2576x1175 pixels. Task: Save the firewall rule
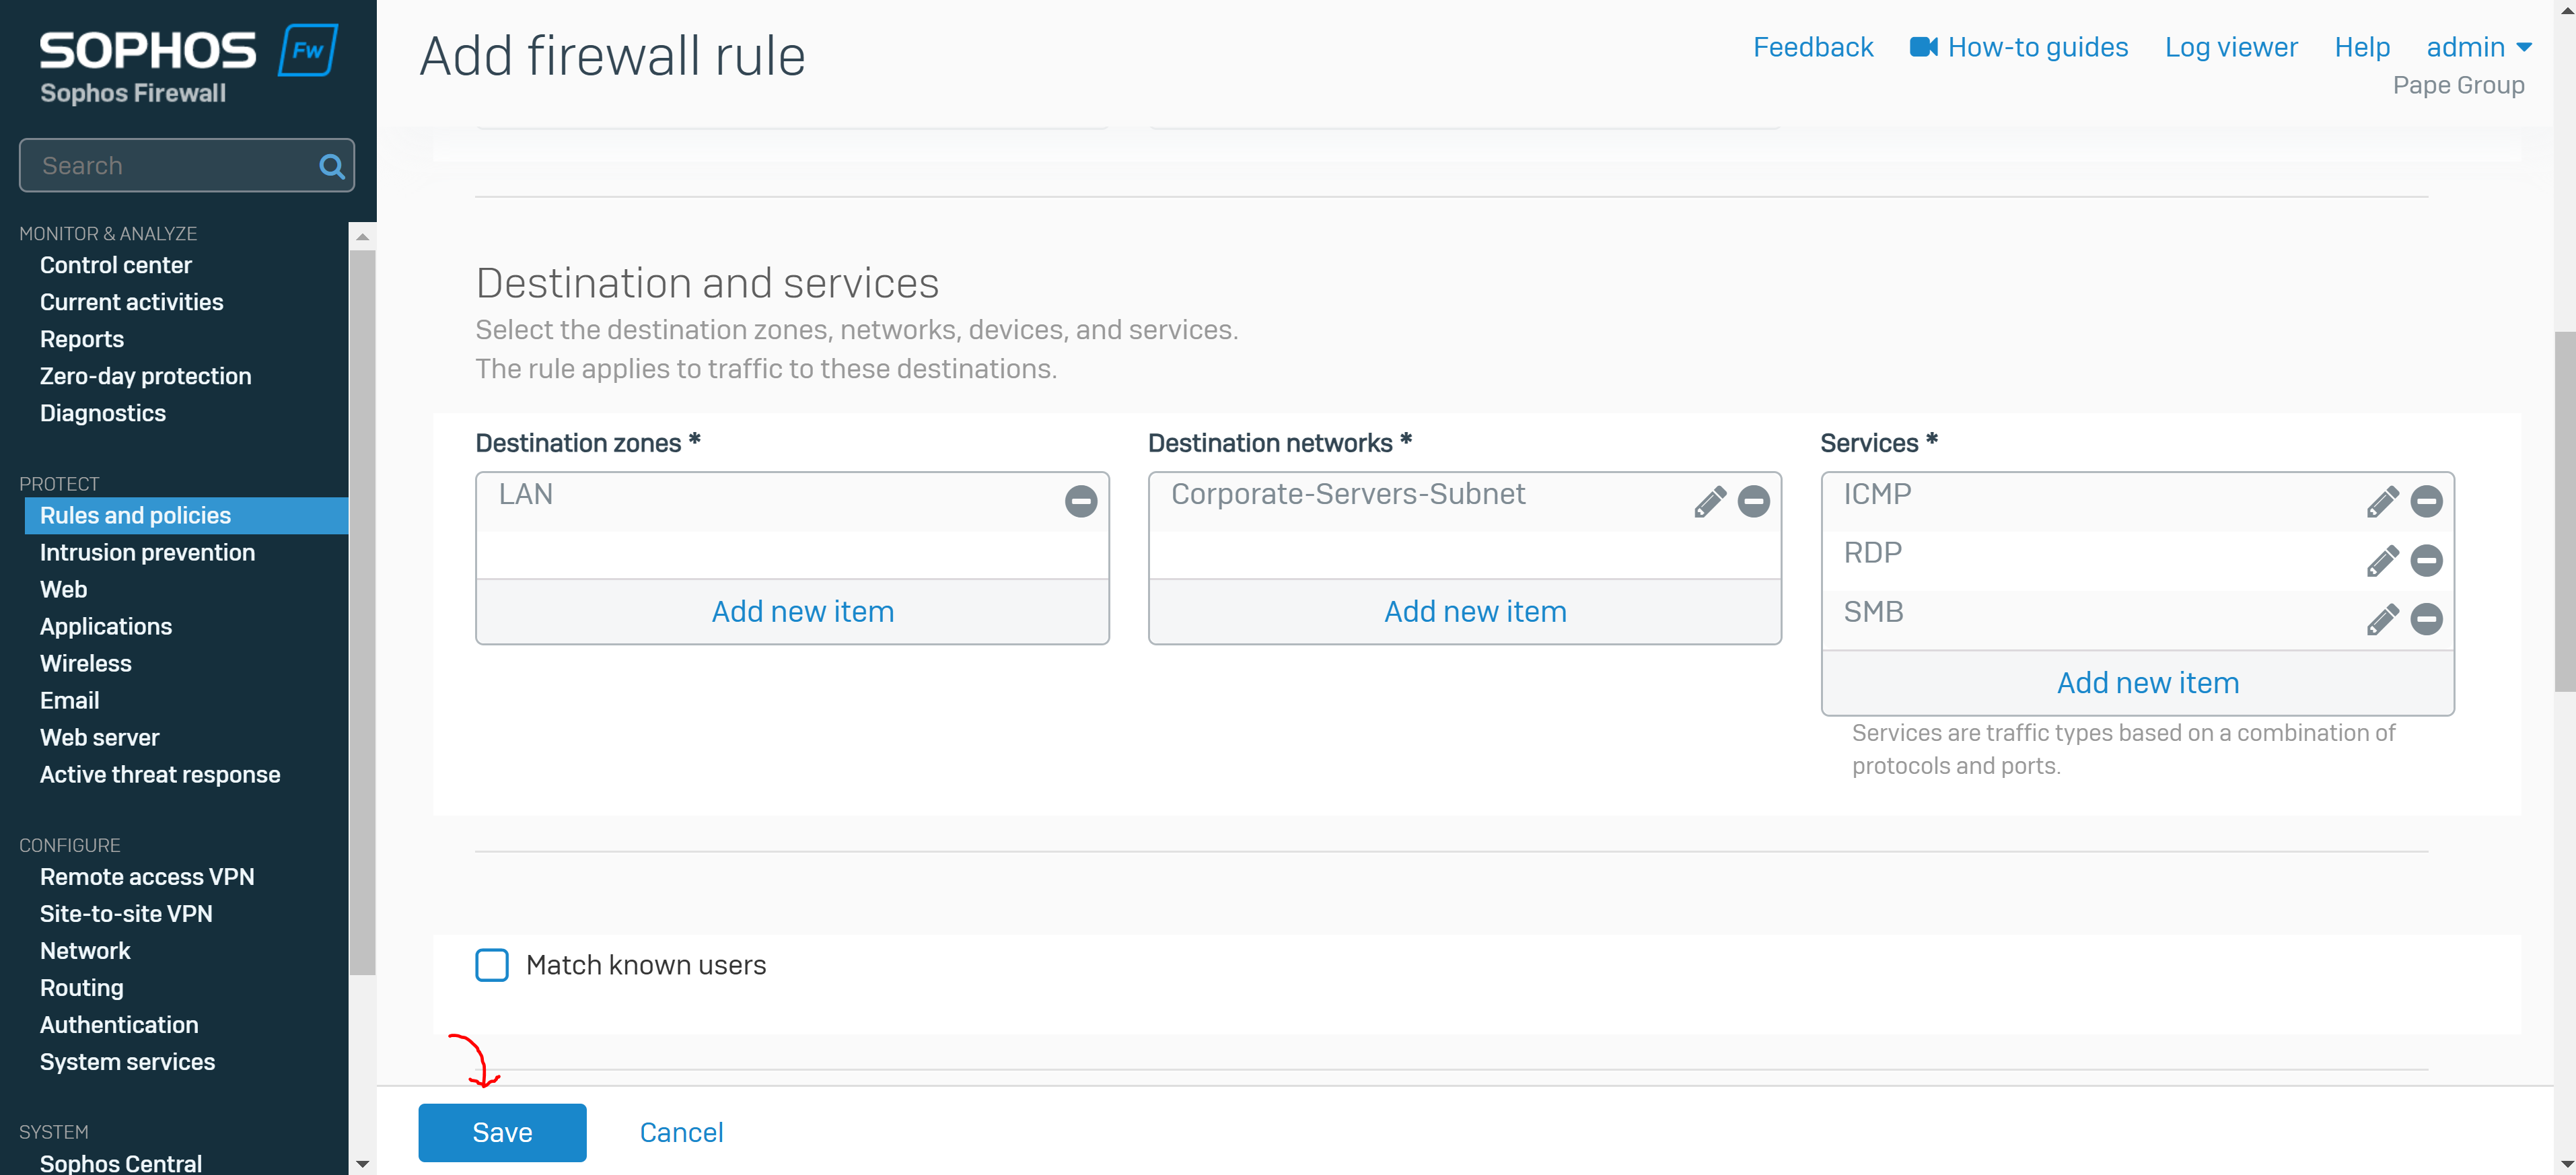point(502,1132)
